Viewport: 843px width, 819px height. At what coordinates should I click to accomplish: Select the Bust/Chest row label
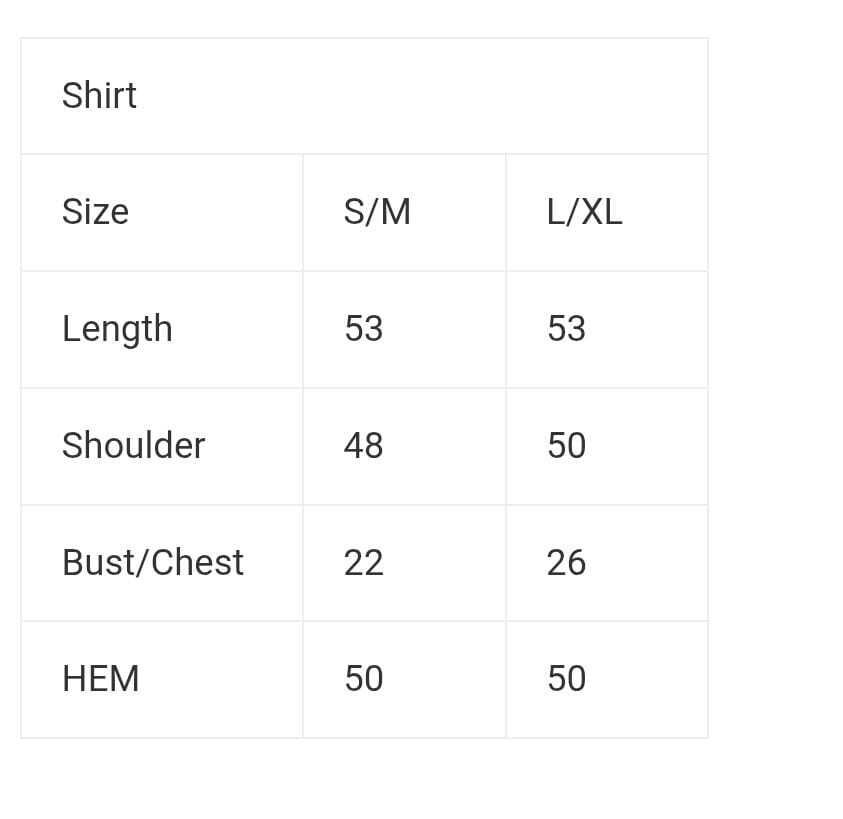coord(153,562)
